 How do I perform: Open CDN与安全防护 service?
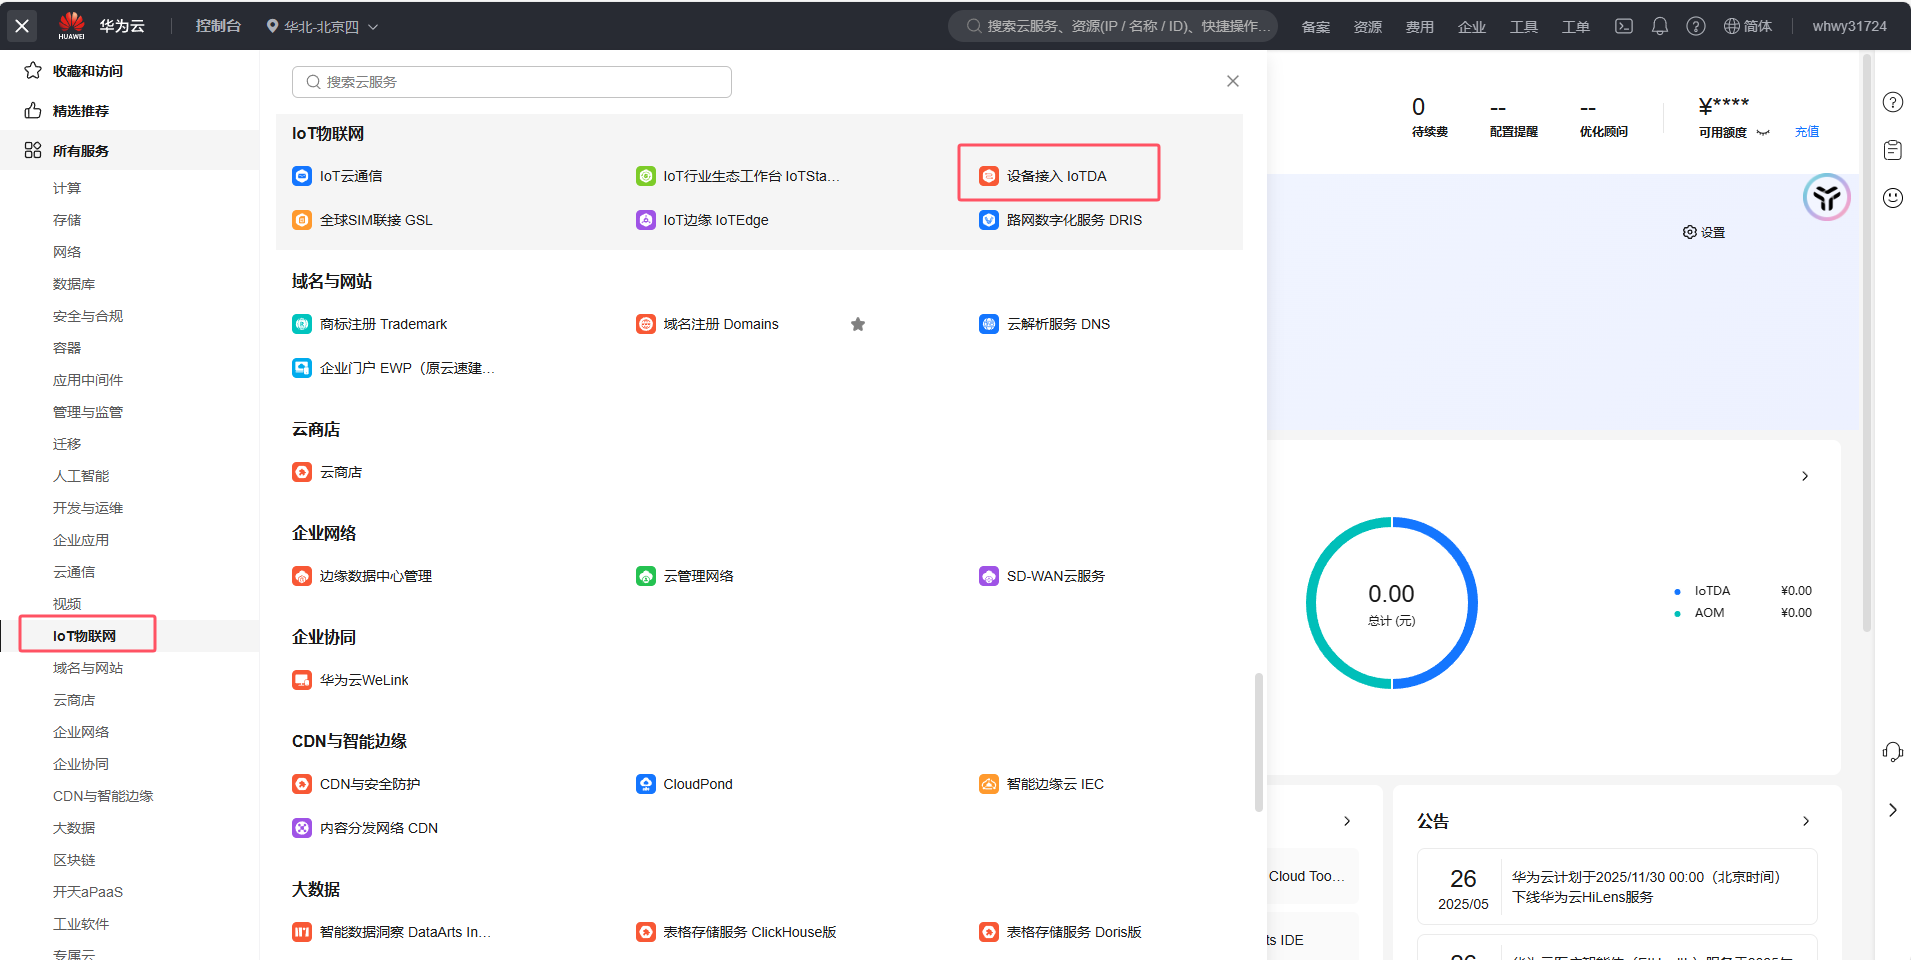point(356,784)
